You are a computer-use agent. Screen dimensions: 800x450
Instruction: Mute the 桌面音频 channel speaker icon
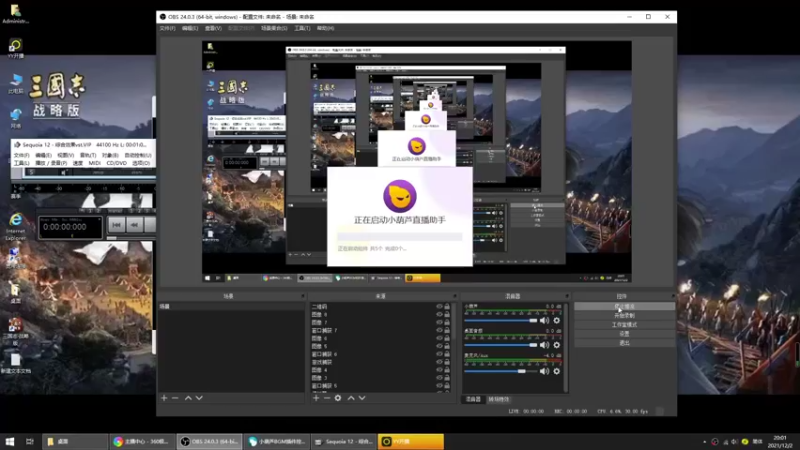pos(544,345)
